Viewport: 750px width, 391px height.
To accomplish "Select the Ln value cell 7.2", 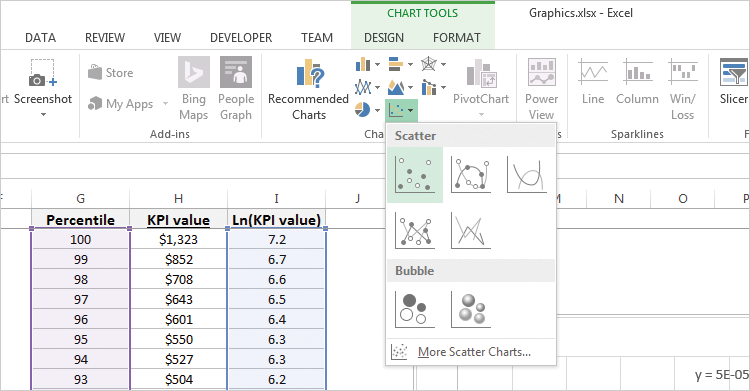I will (x=276, y=239).
